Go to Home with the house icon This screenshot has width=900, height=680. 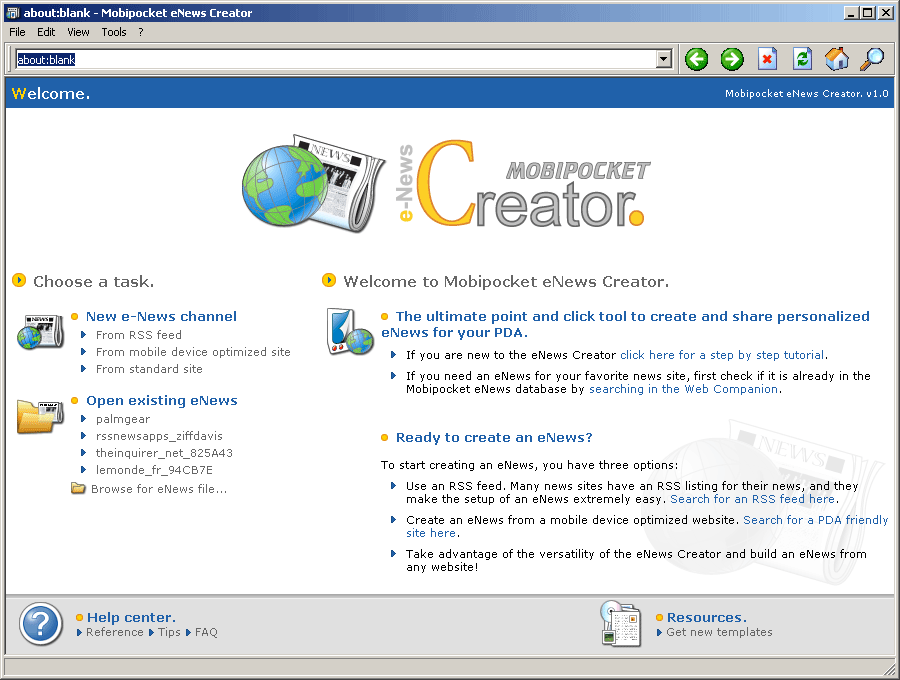pos(837,59)
